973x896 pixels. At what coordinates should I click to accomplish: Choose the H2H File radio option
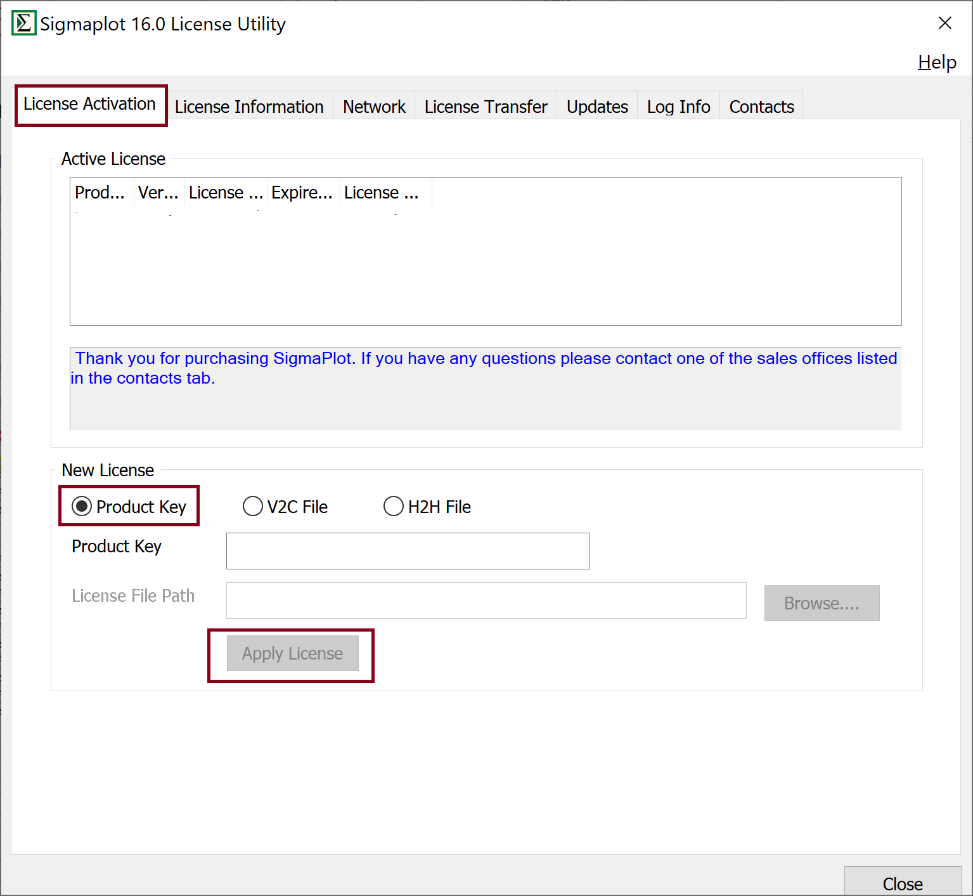coord(427,506)
